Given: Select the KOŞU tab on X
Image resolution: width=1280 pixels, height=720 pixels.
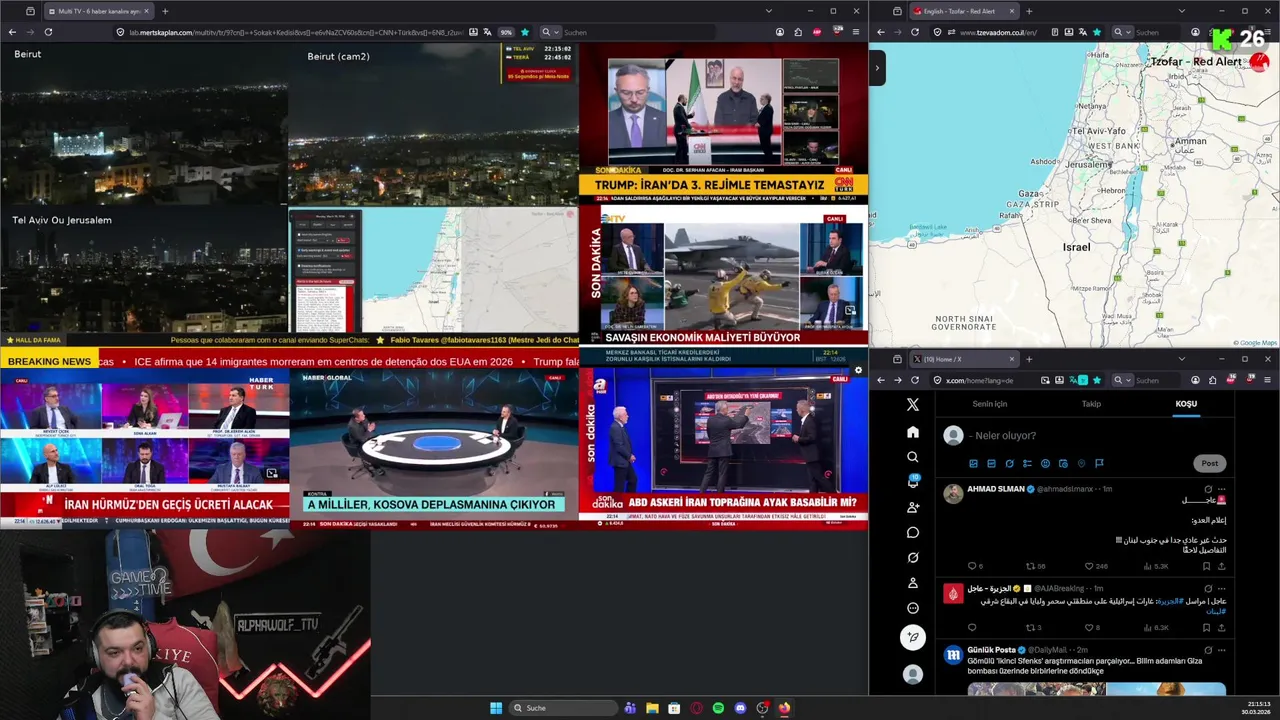Looking at the screenshot, I should click(1186, 404).
